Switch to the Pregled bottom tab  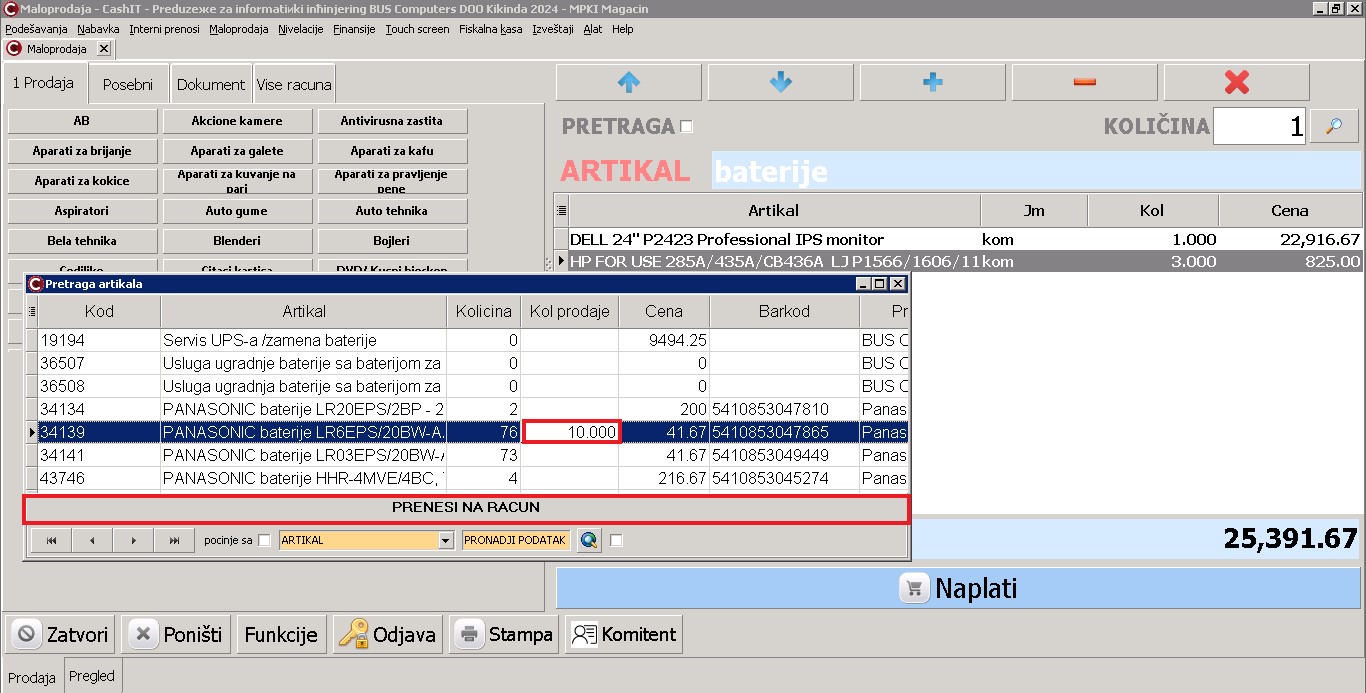click(92, 676)
